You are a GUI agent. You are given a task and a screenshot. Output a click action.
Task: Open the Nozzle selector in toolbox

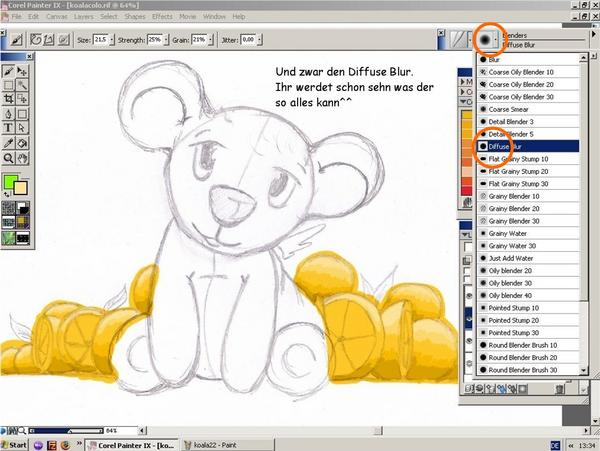coord(8,238)
